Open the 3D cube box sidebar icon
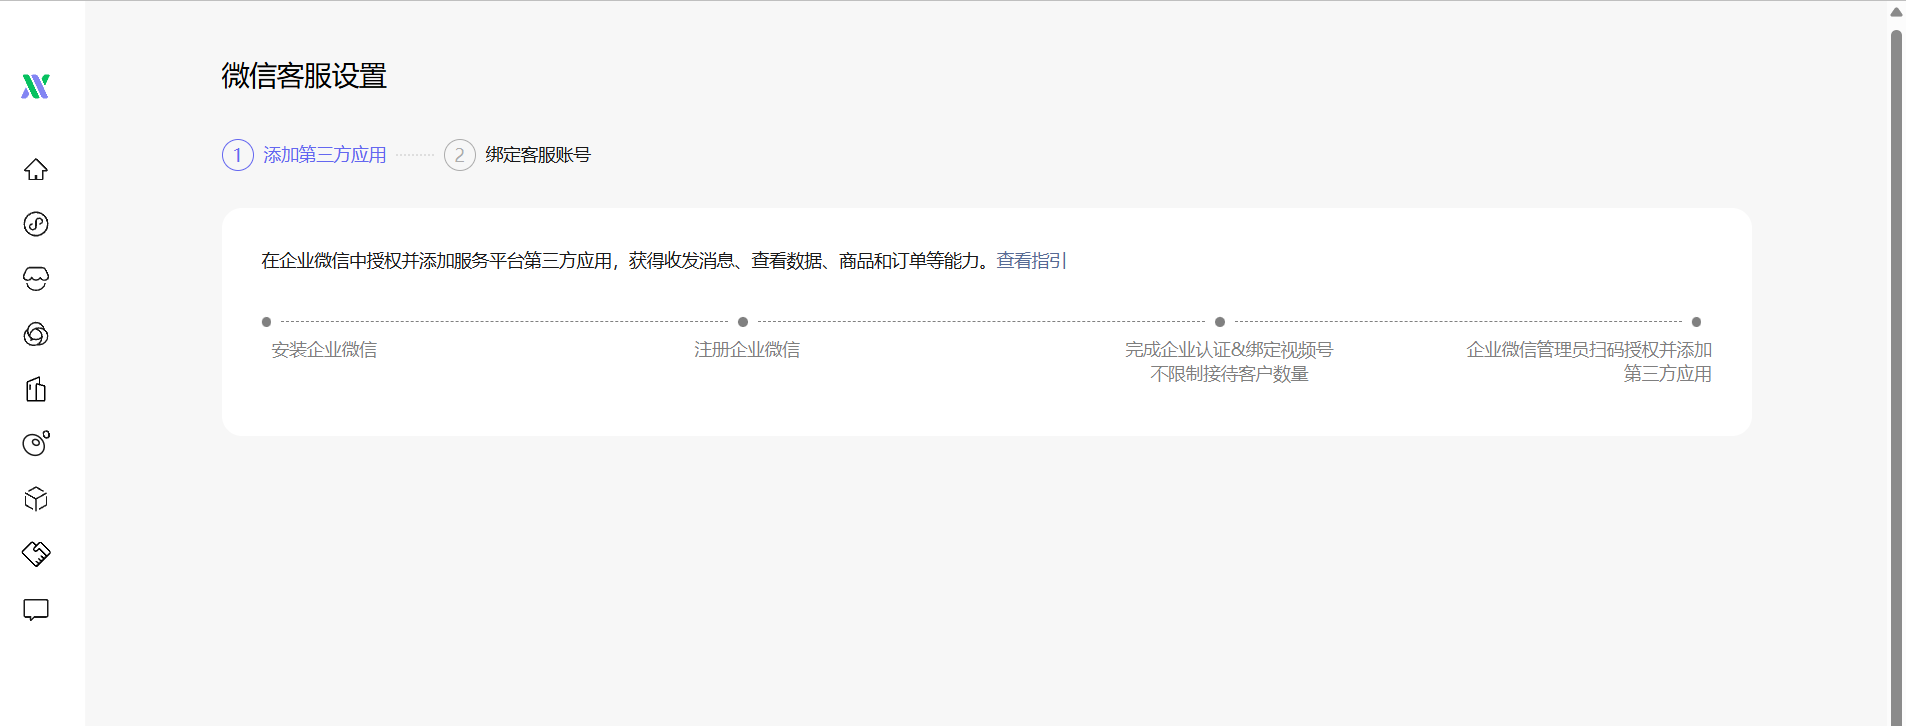Image resolution: width=1906 pixels, height=726 pixels. 36,499
